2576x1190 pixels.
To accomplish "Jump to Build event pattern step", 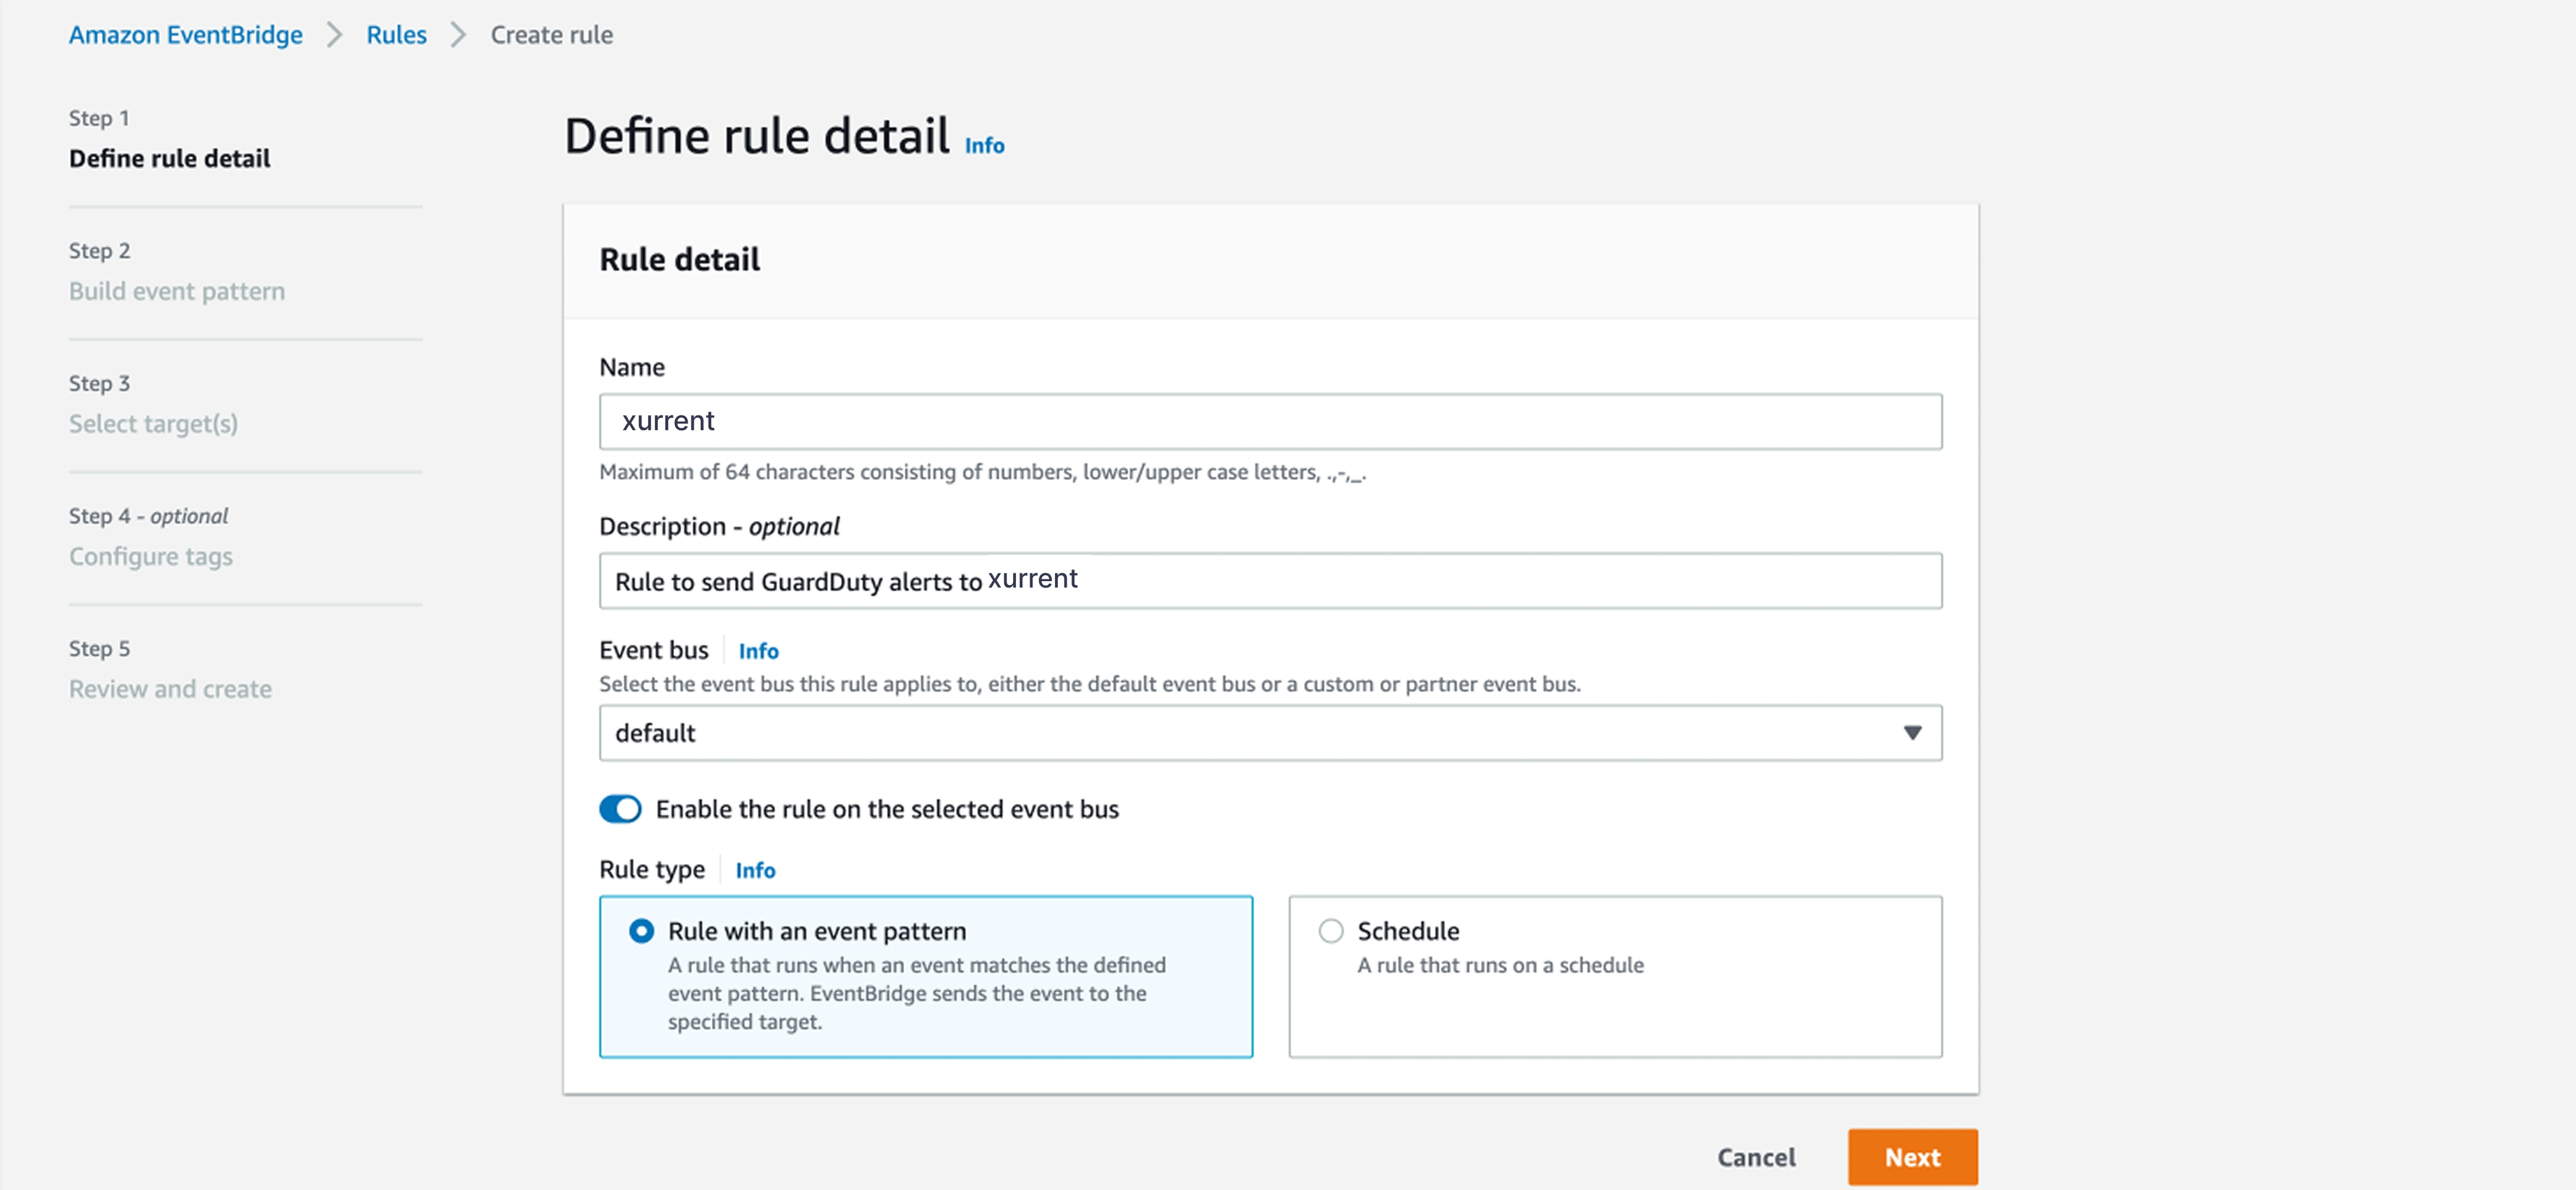I will coord(177,291).
